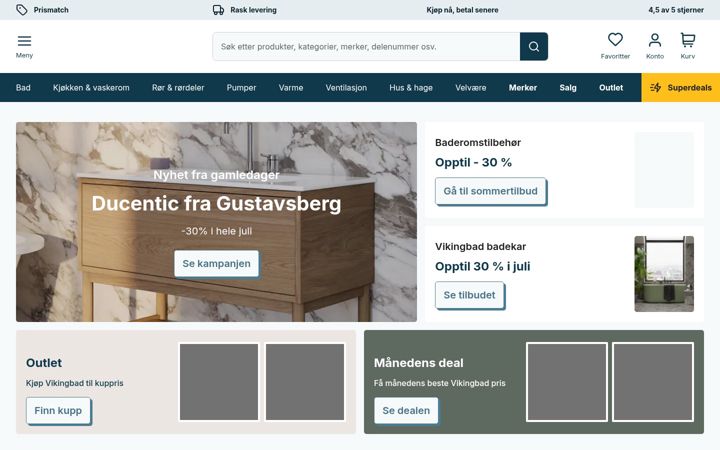This screenshot has height=450, width=720.
Task: Go to Salg in navigation bar
Action: click(x=568, y=88)
